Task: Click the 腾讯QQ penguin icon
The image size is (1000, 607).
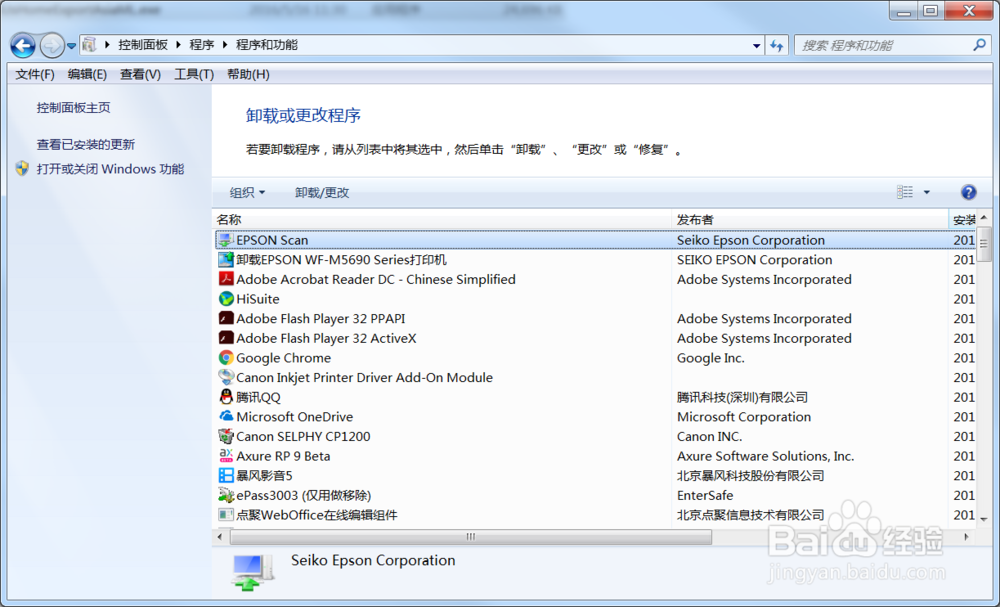Action: tap(225, 397)
